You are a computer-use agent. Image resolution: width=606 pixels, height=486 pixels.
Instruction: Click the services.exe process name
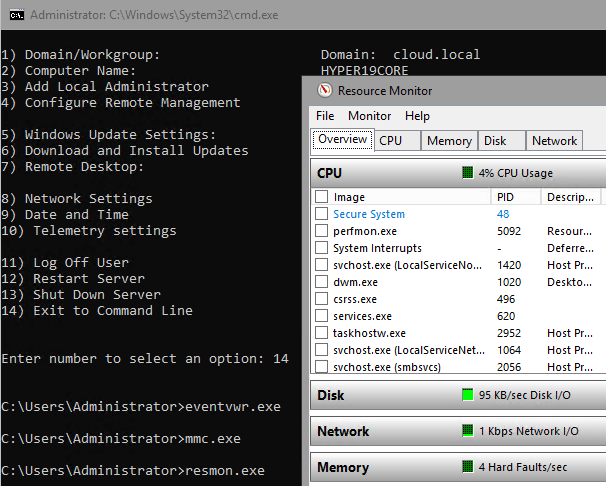point(362,316)
